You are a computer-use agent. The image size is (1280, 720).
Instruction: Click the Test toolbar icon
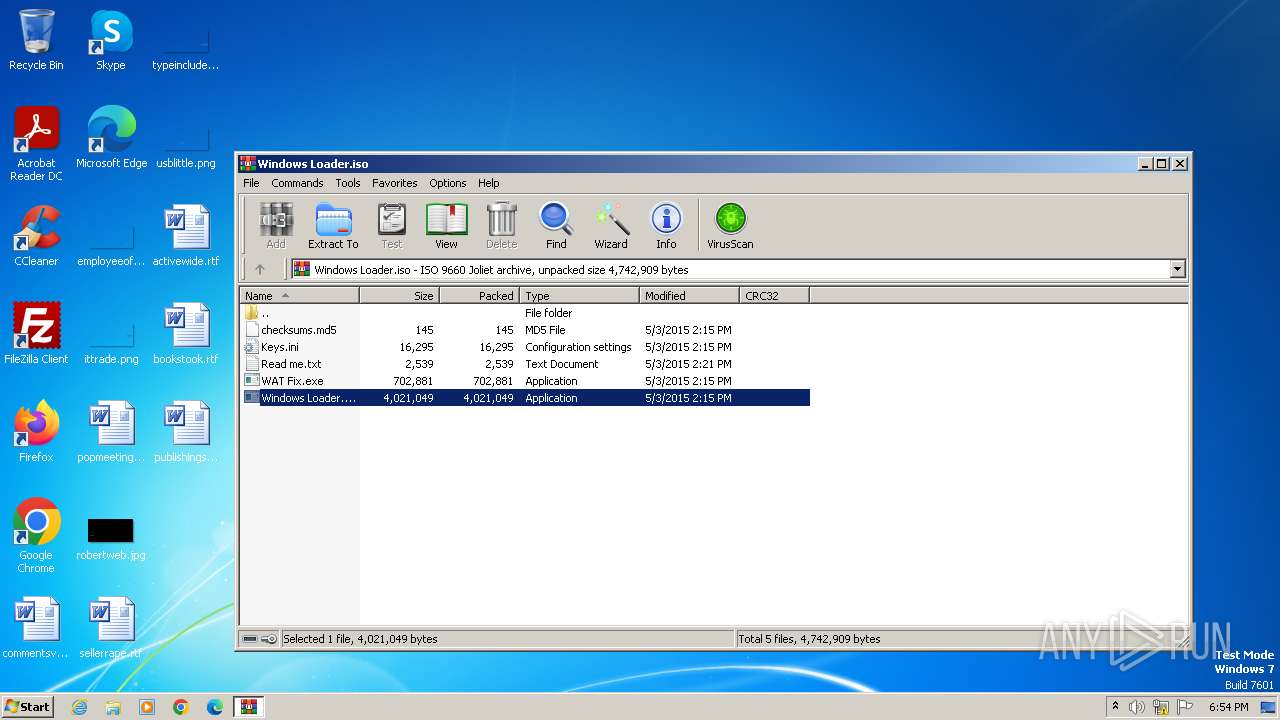392,225
